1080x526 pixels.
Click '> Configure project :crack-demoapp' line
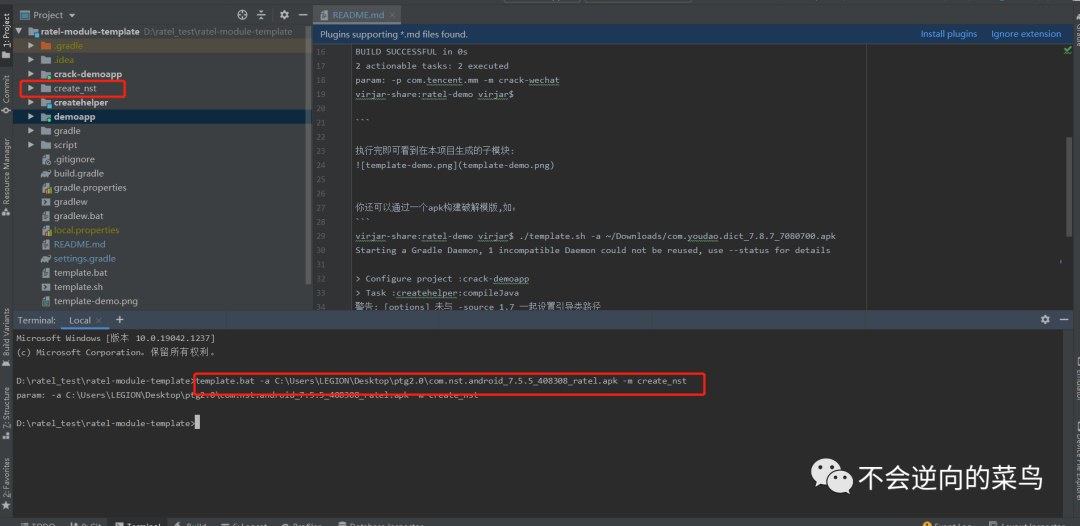click(442, 279)
